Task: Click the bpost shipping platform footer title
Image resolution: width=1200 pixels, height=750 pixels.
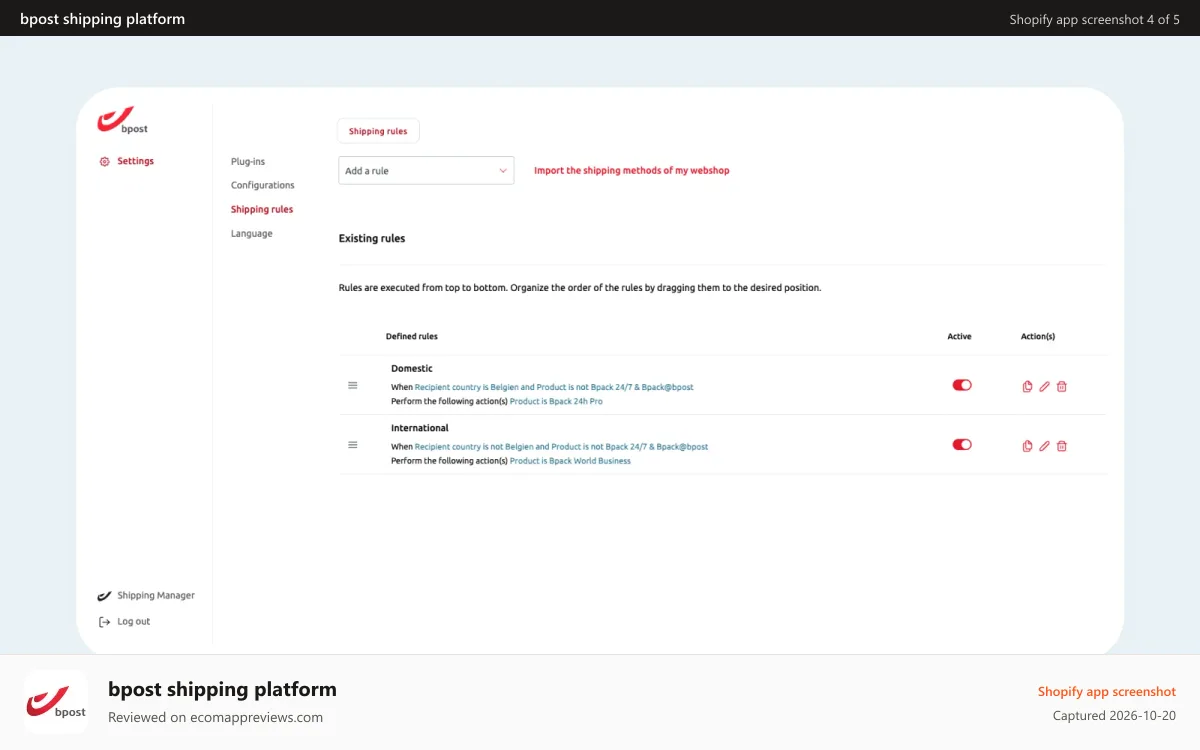Action: 222,689
